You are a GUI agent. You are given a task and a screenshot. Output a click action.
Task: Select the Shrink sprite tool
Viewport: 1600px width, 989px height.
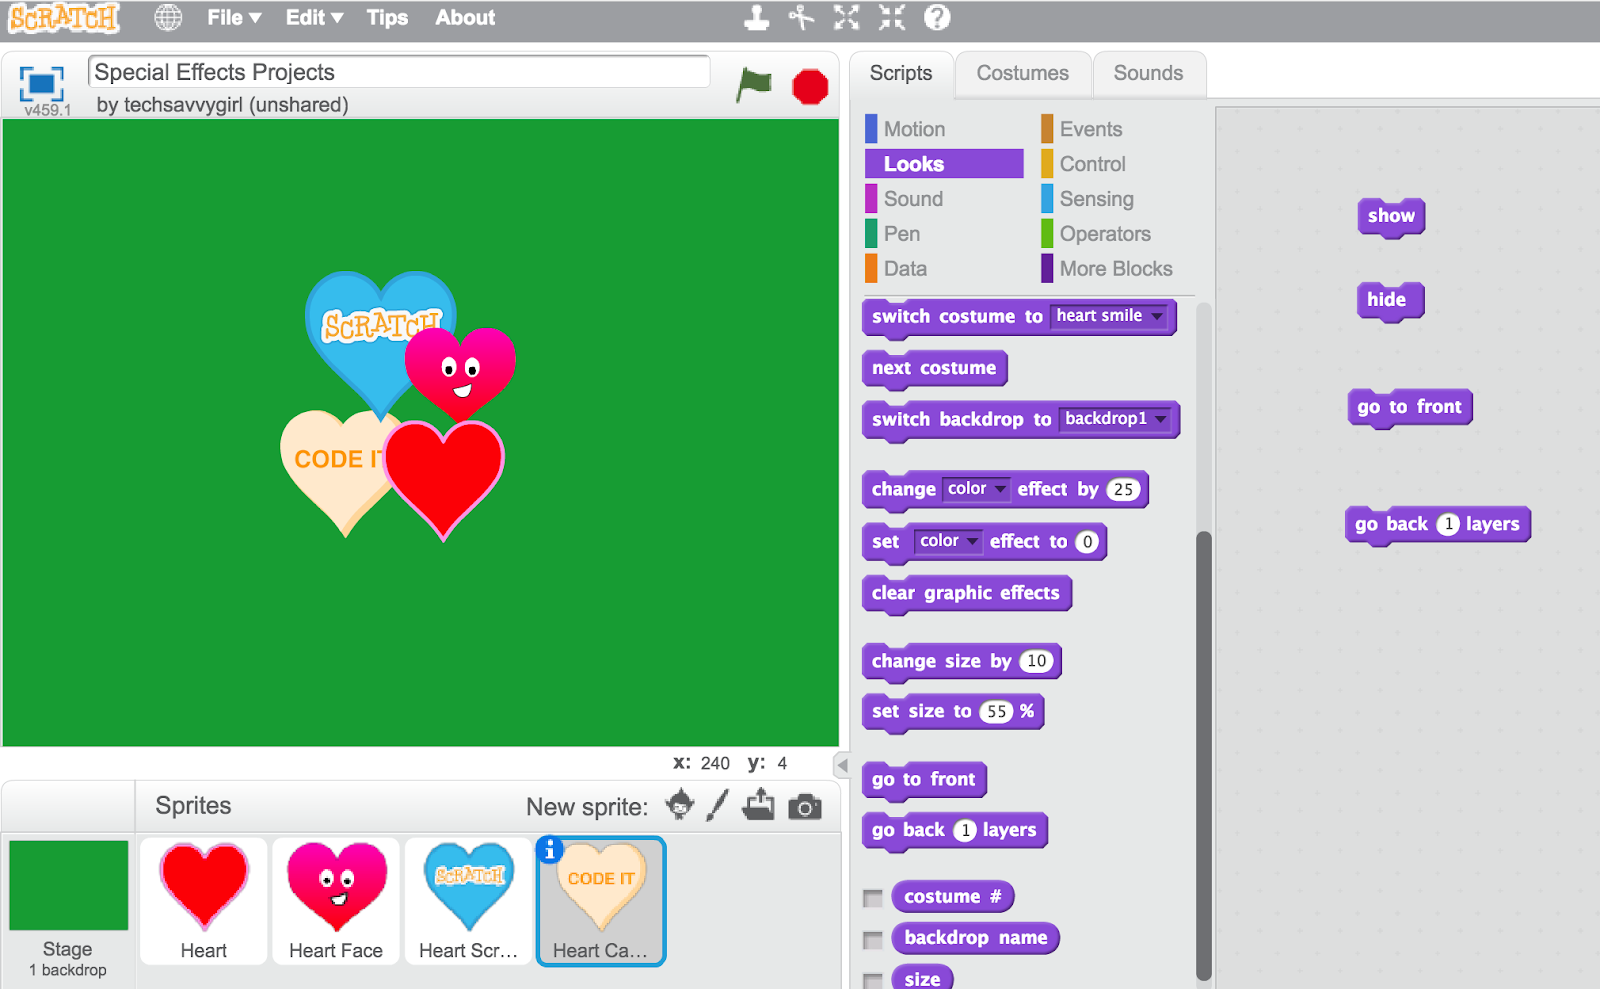tap(891, 17)
